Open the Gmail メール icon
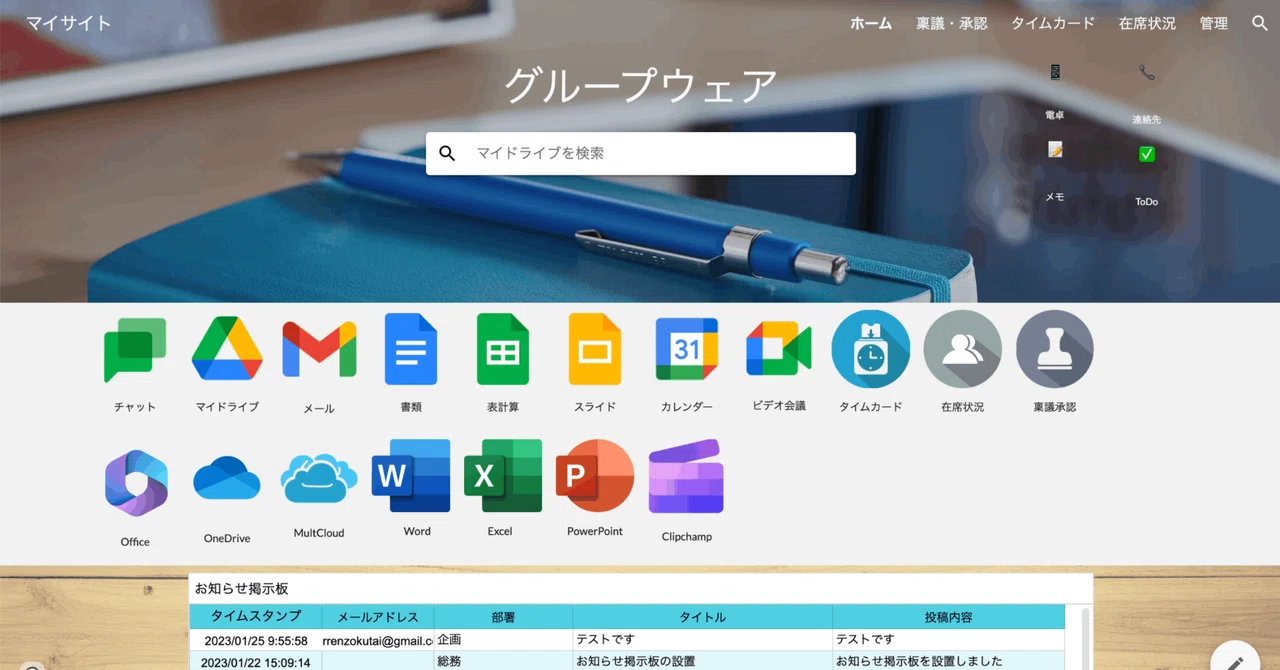 tap(319, 349)
